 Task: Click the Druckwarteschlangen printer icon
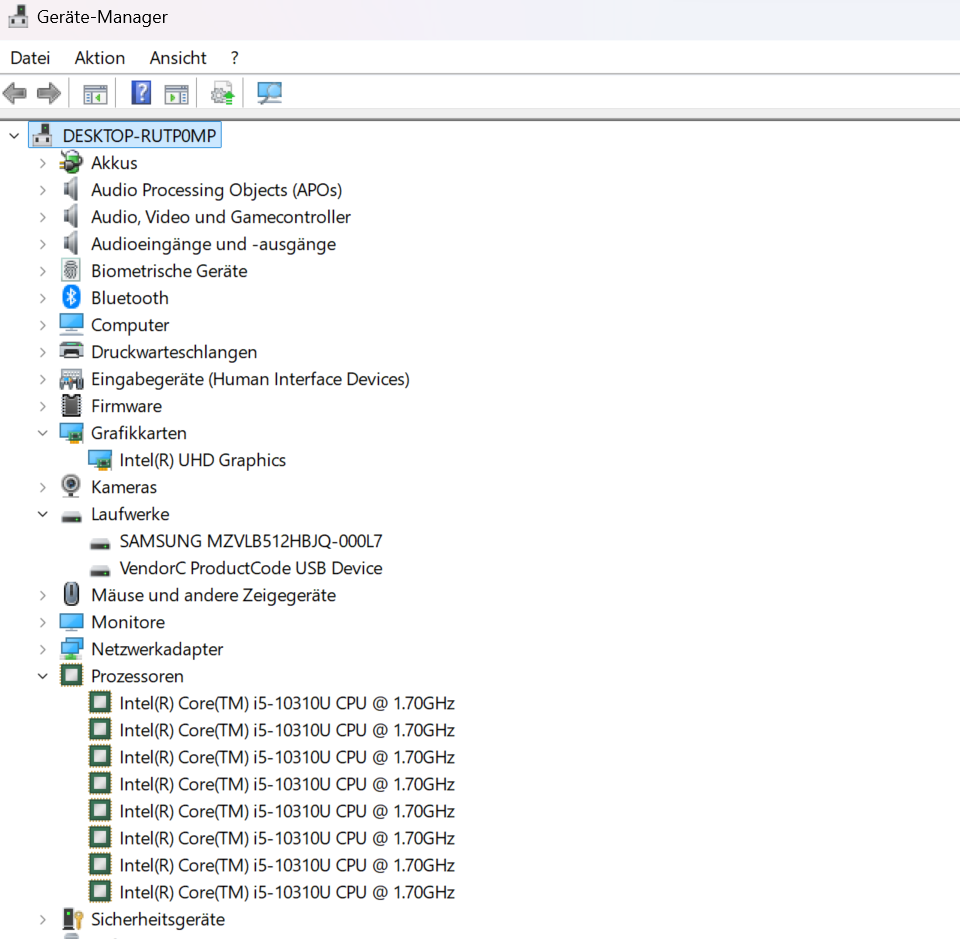[x=71, y=351]
